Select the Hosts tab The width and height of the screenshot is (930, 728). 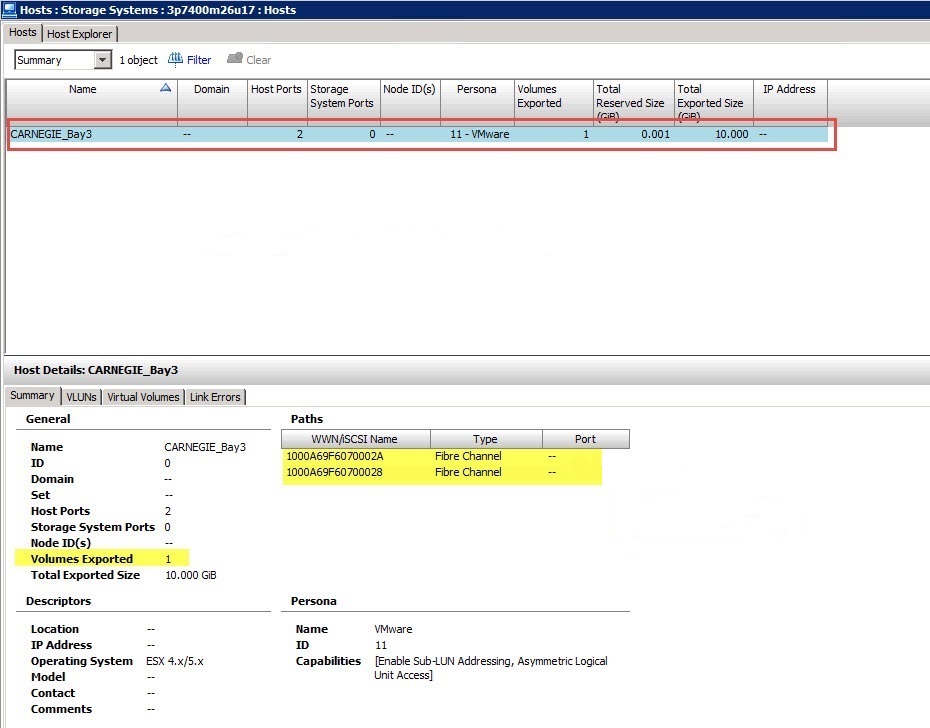(23, 33)
